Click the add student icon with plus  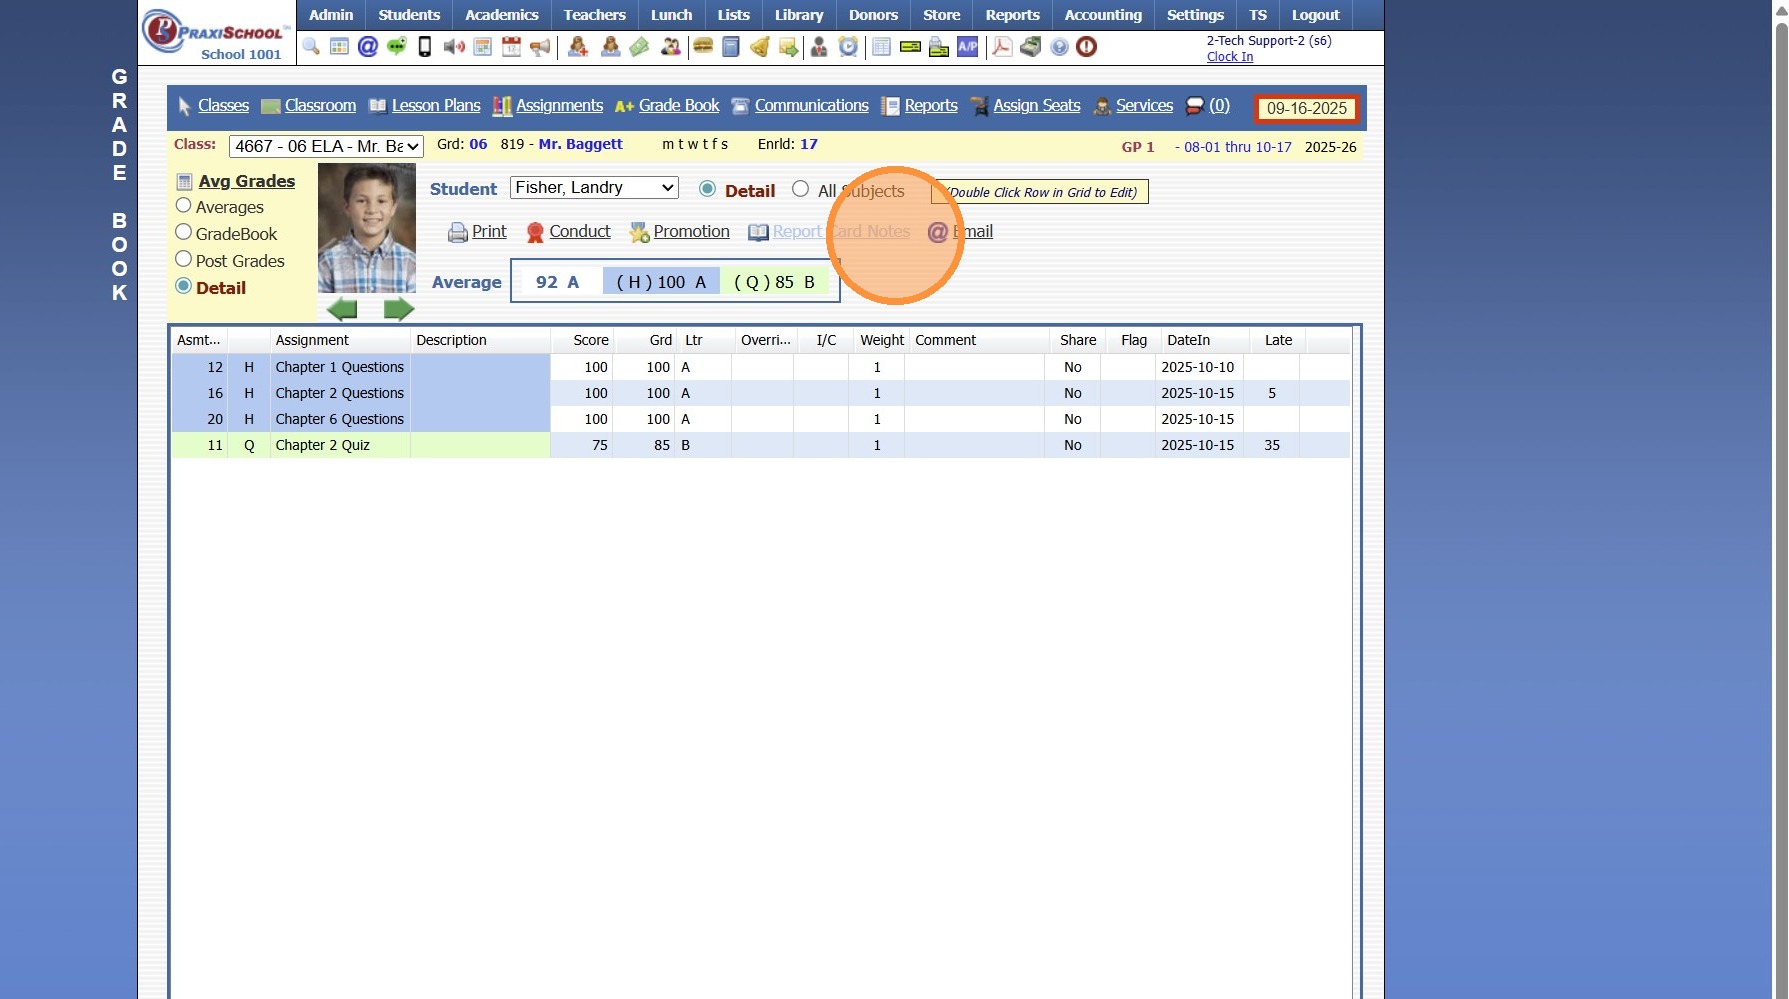pyautogui.click(x=578, y=47)
